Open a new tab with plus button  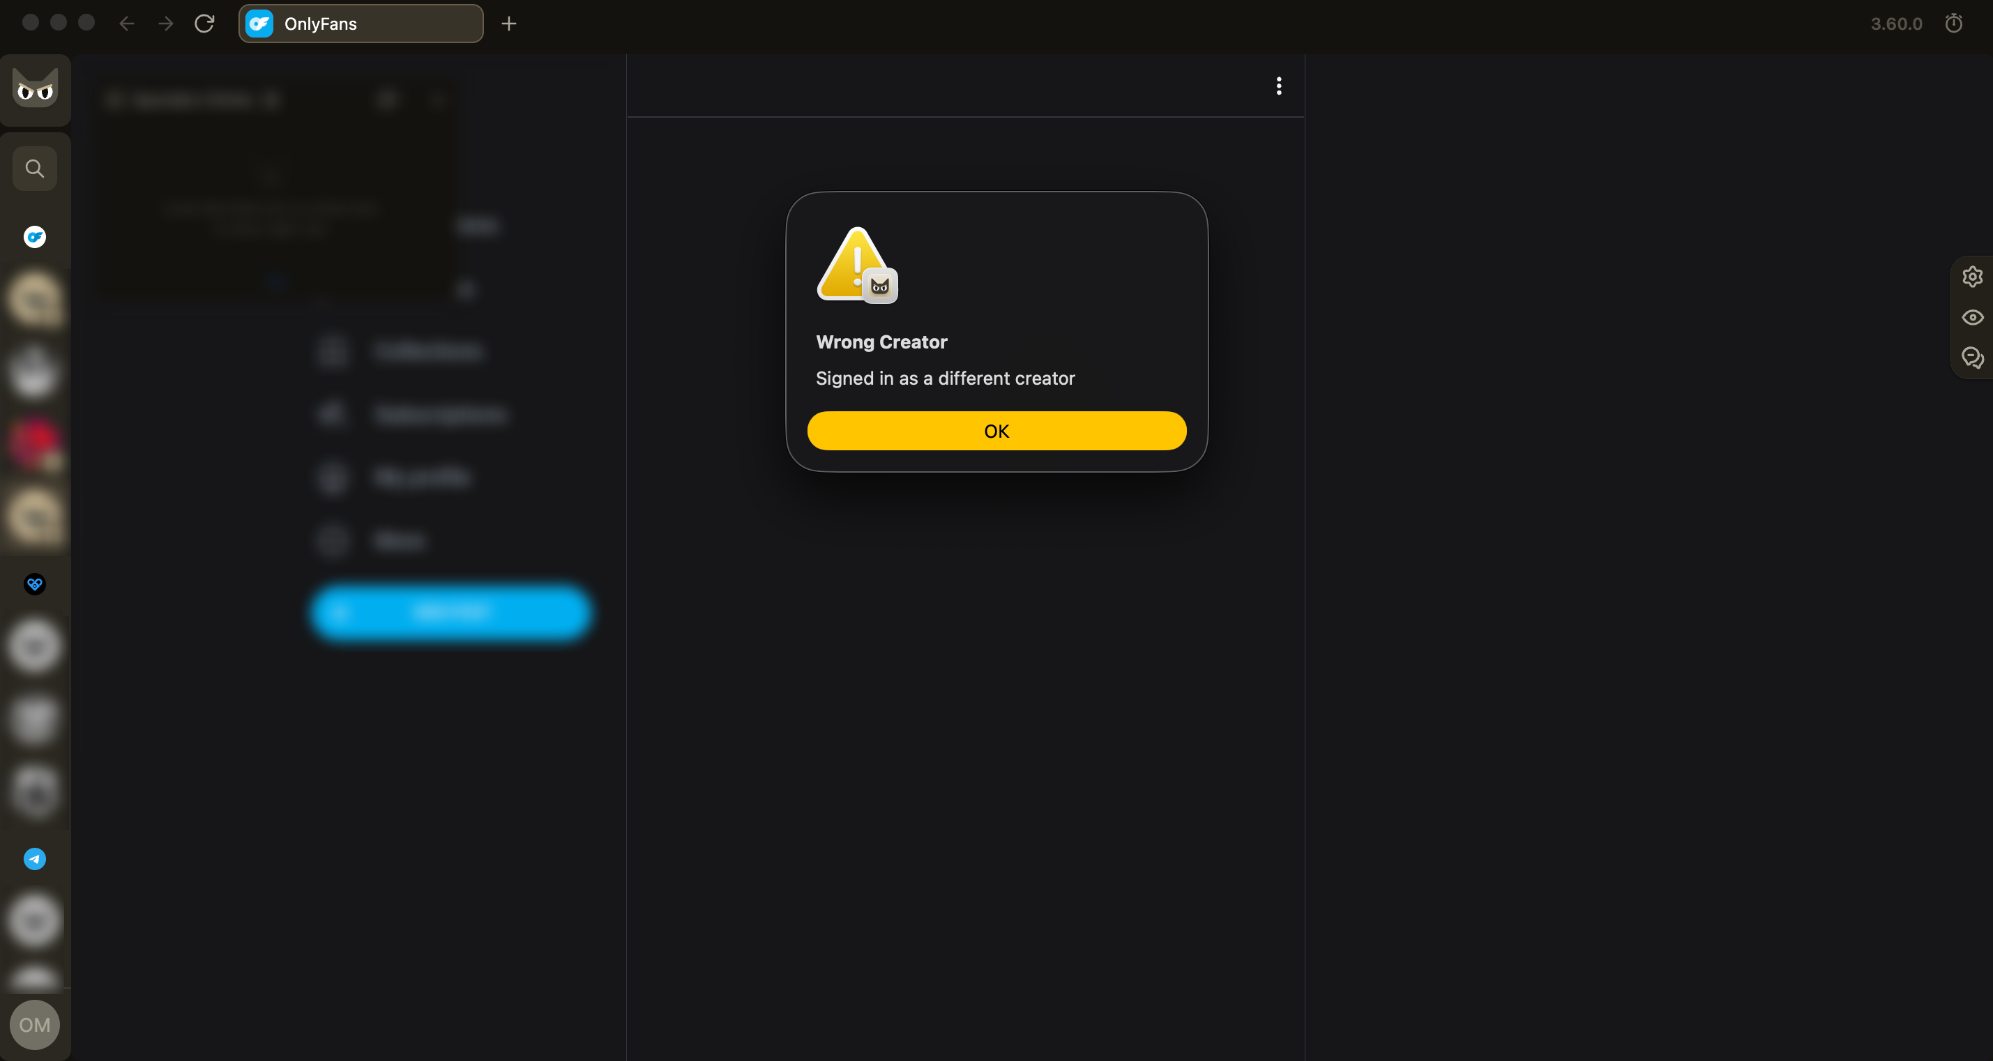(x=509, y=23)
